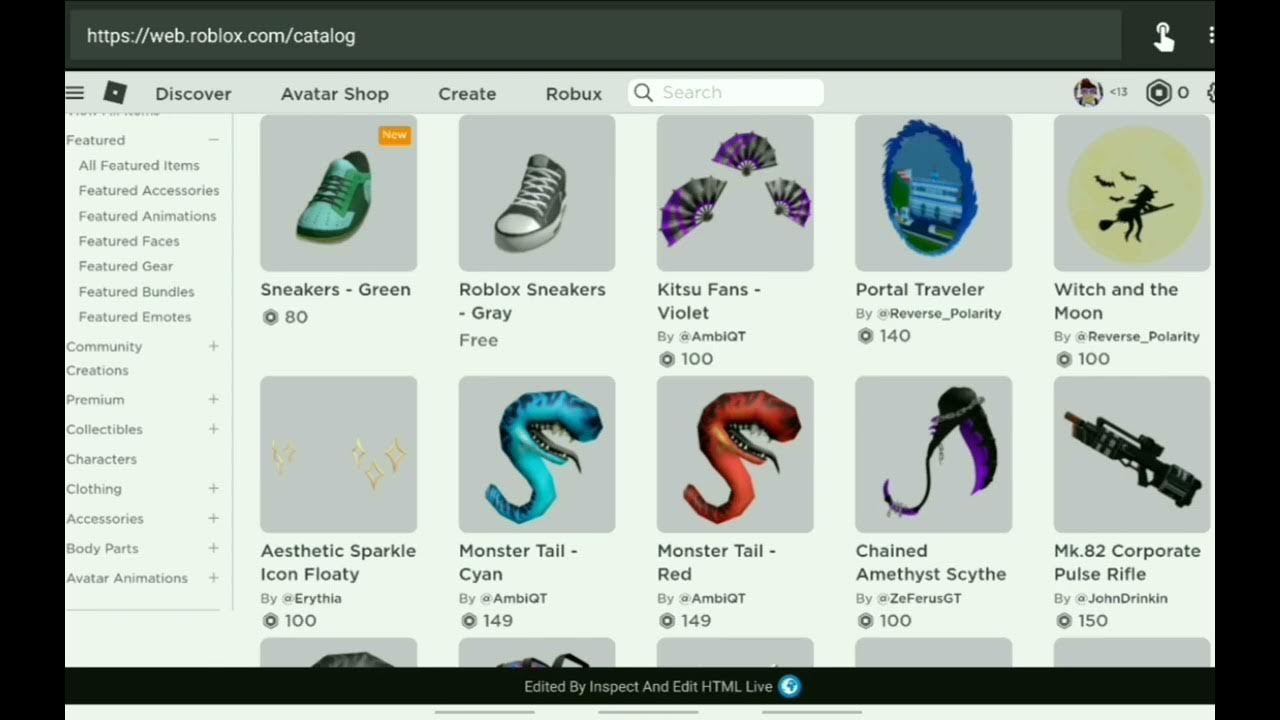Click the Search input field
The width and height of the screenshot is (1280, 720).
[x=726, y=92]
